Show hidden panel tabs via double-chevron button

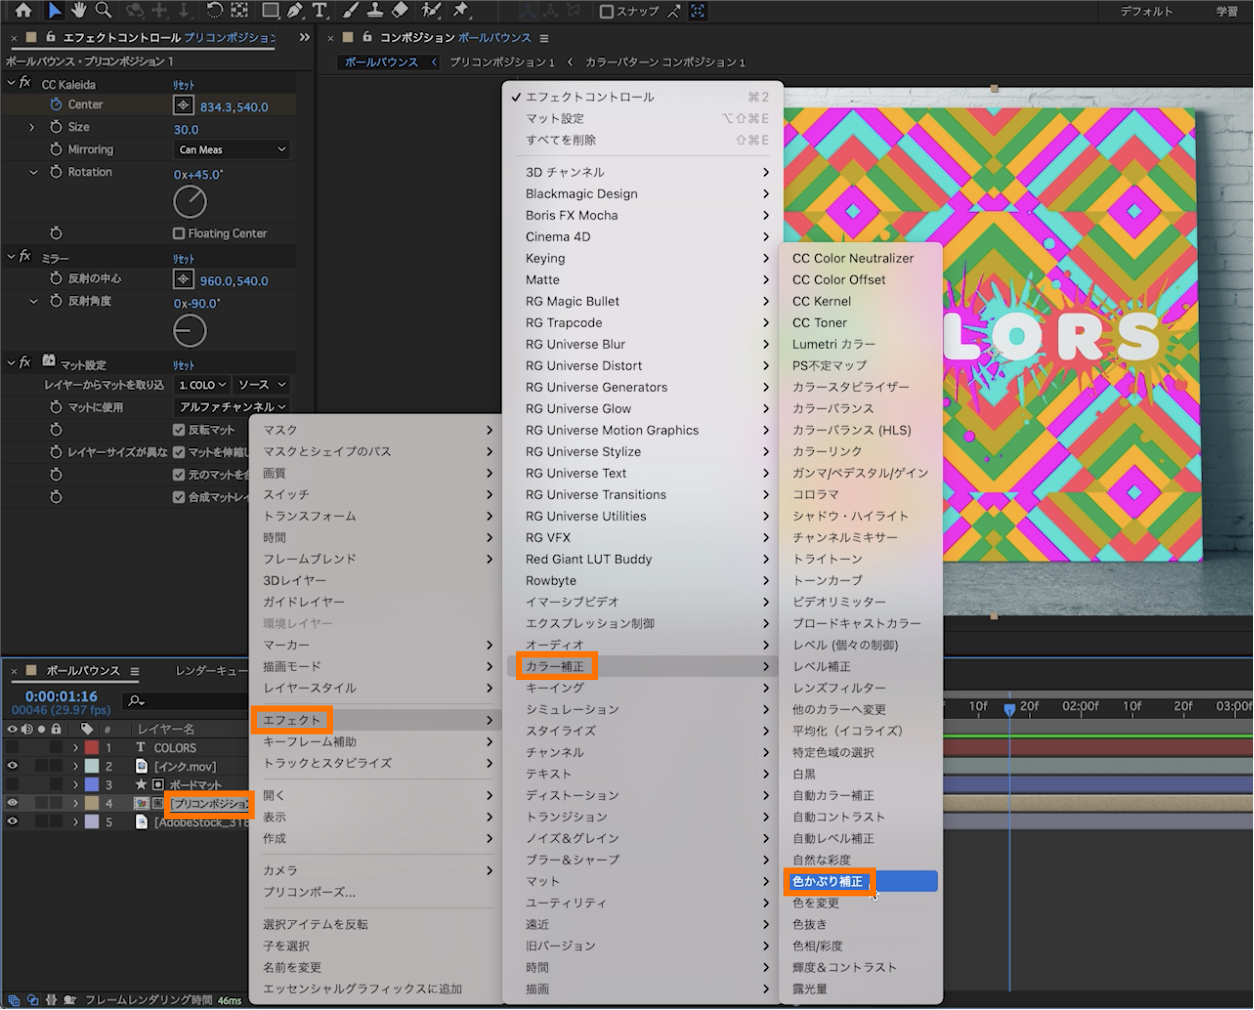[304, 37]
